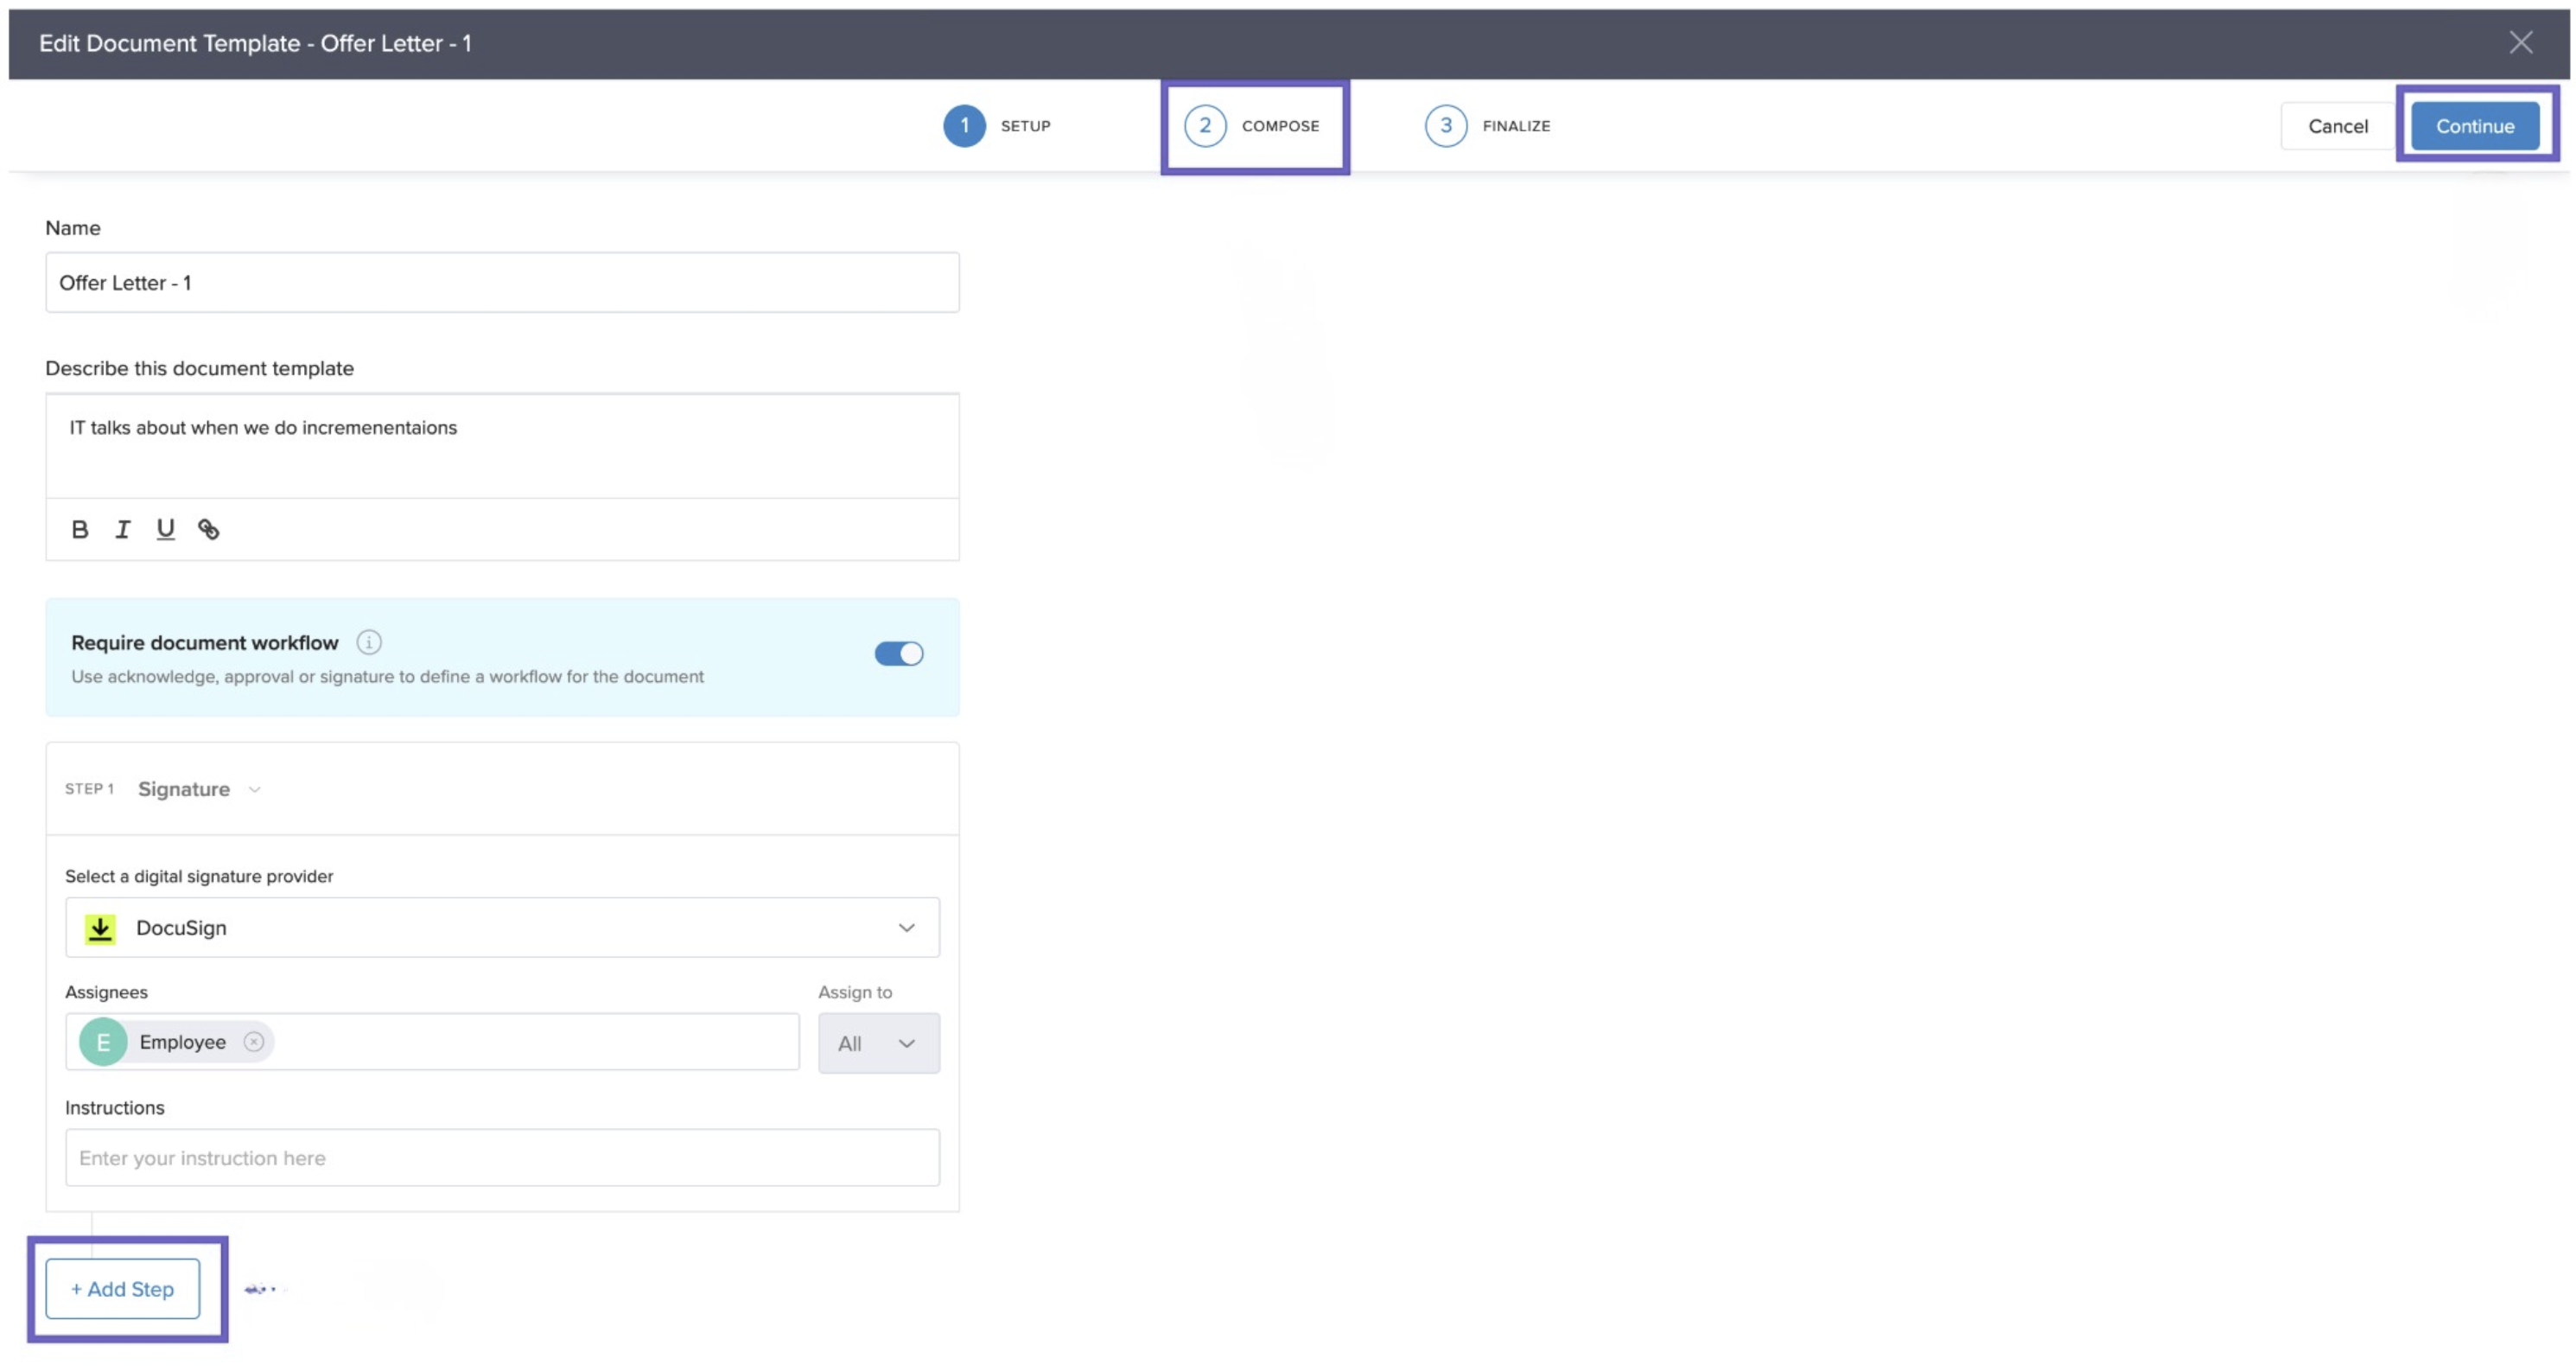Insert a hyperlink in description
The width and height of the screenshot is (2576, 1371).
click(208, 529)
